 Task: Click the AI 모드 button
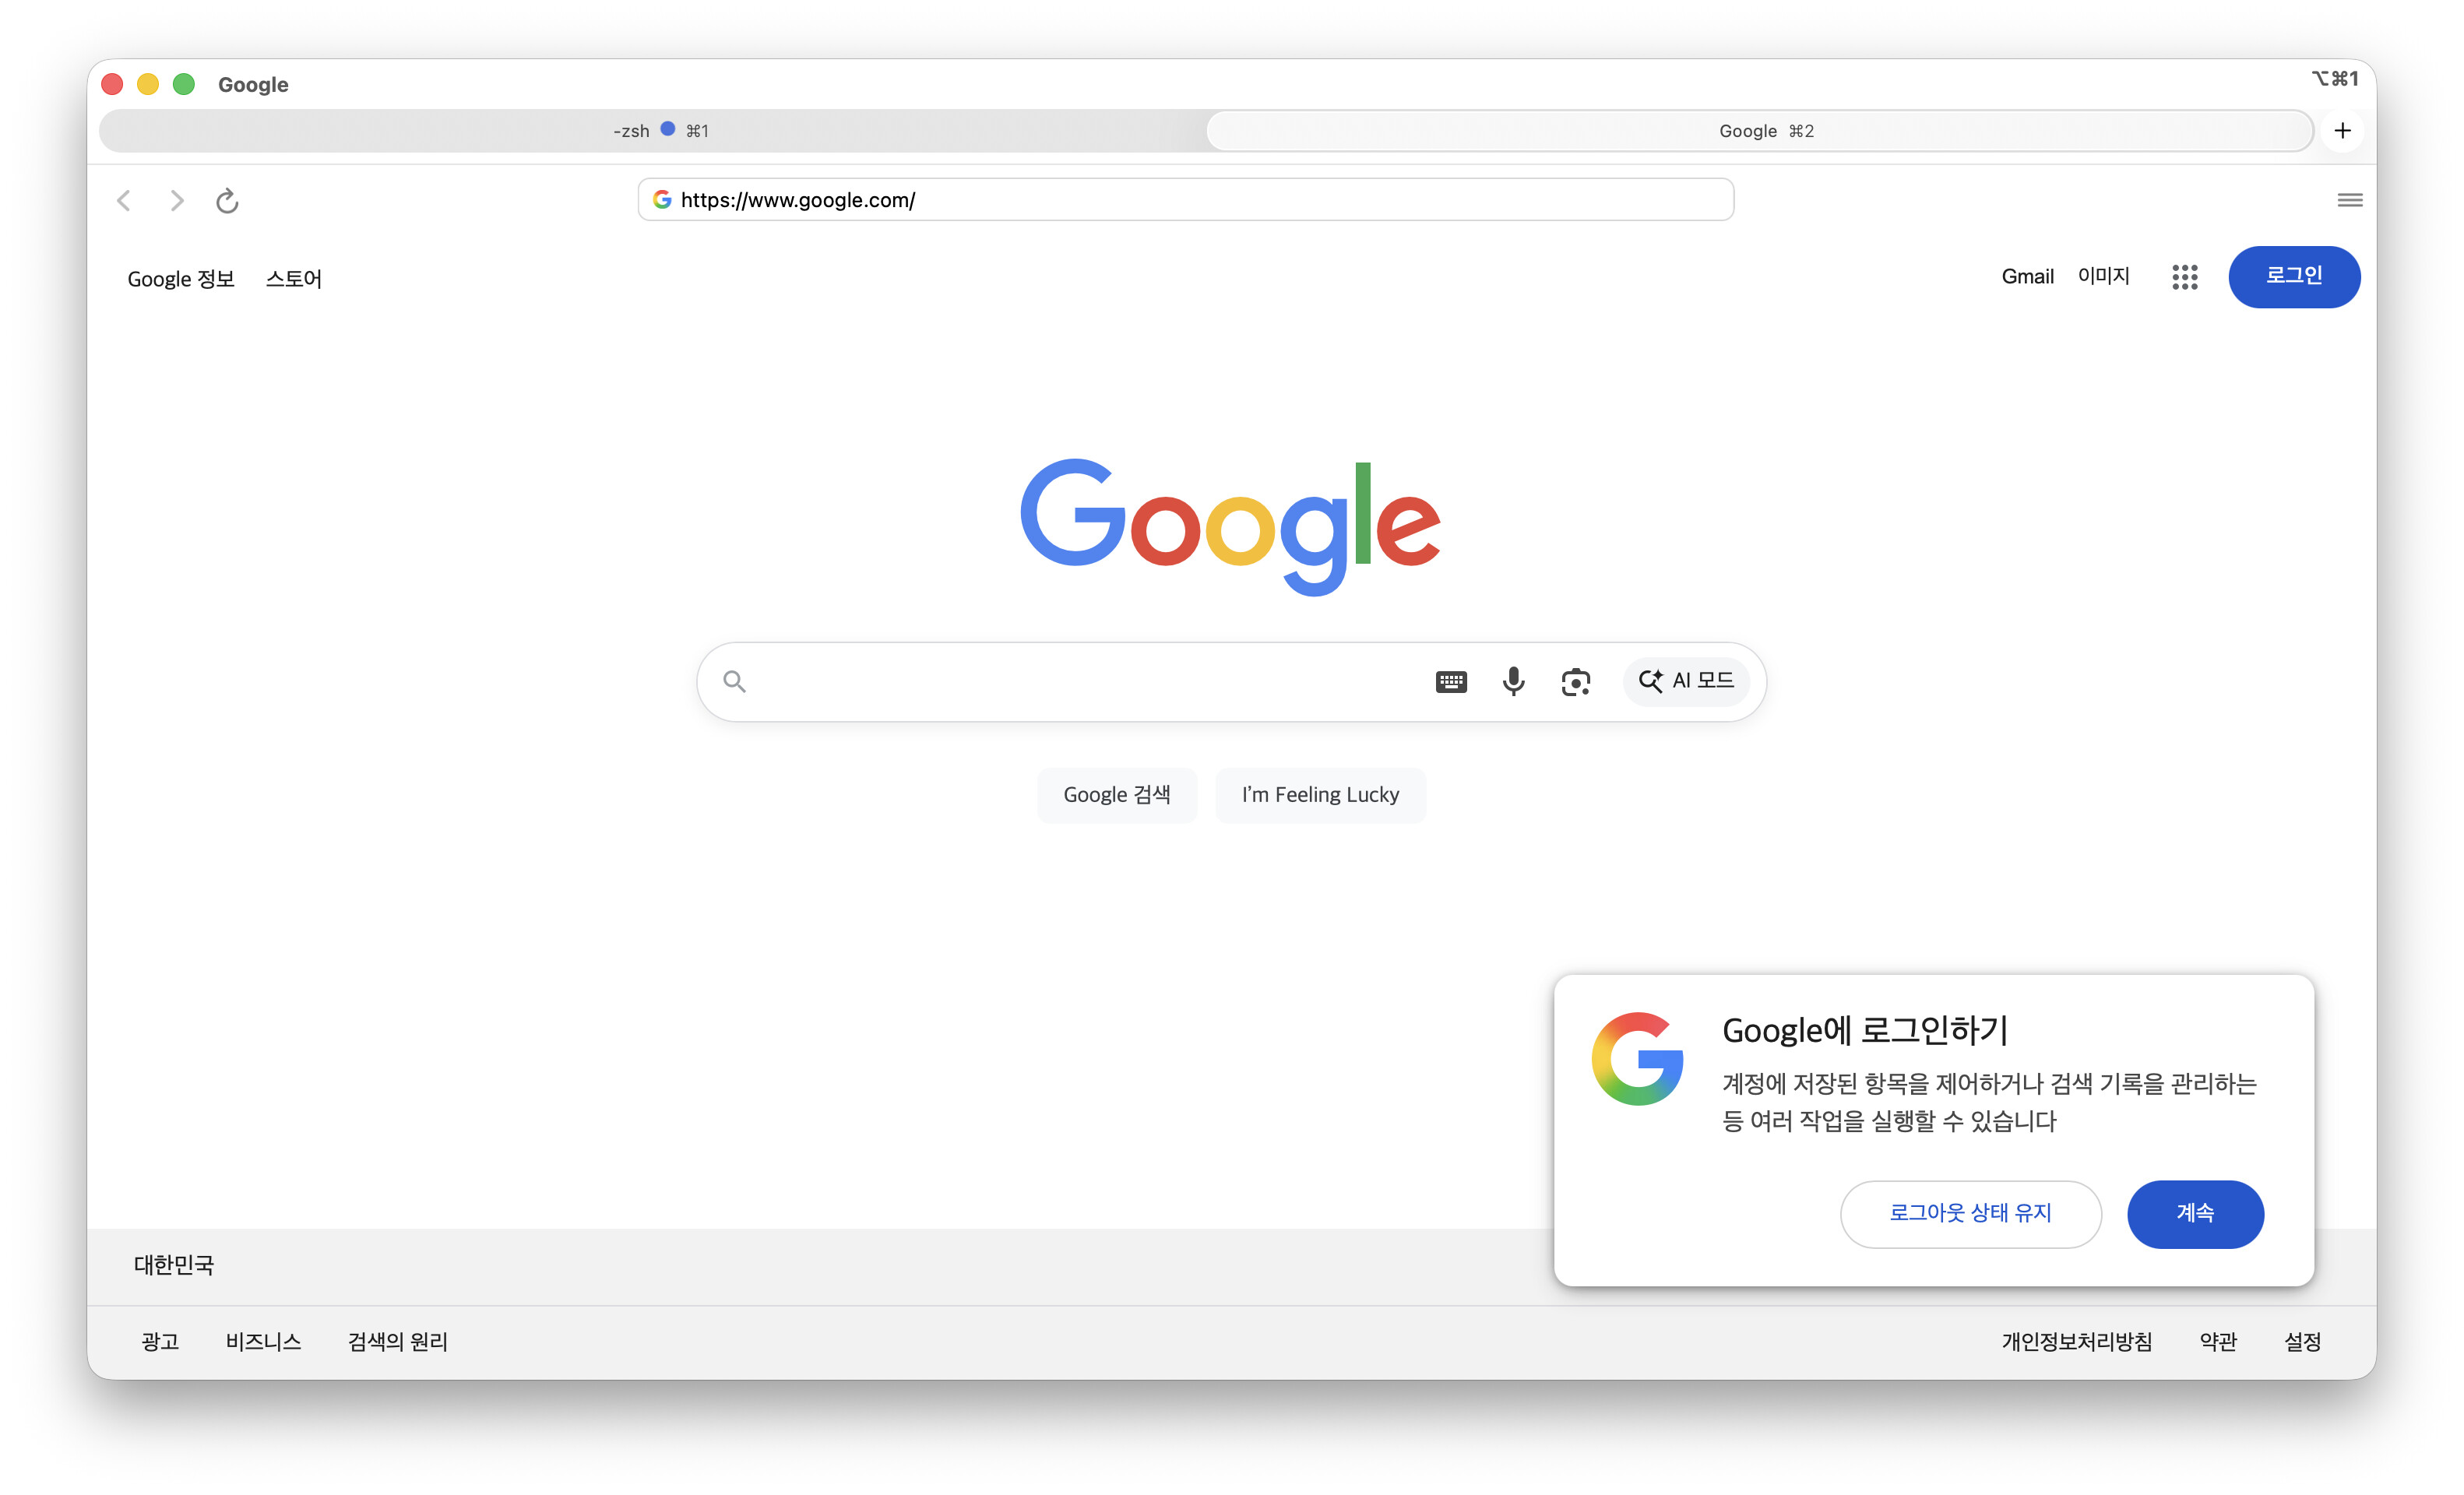click(x=1686, y=682)
